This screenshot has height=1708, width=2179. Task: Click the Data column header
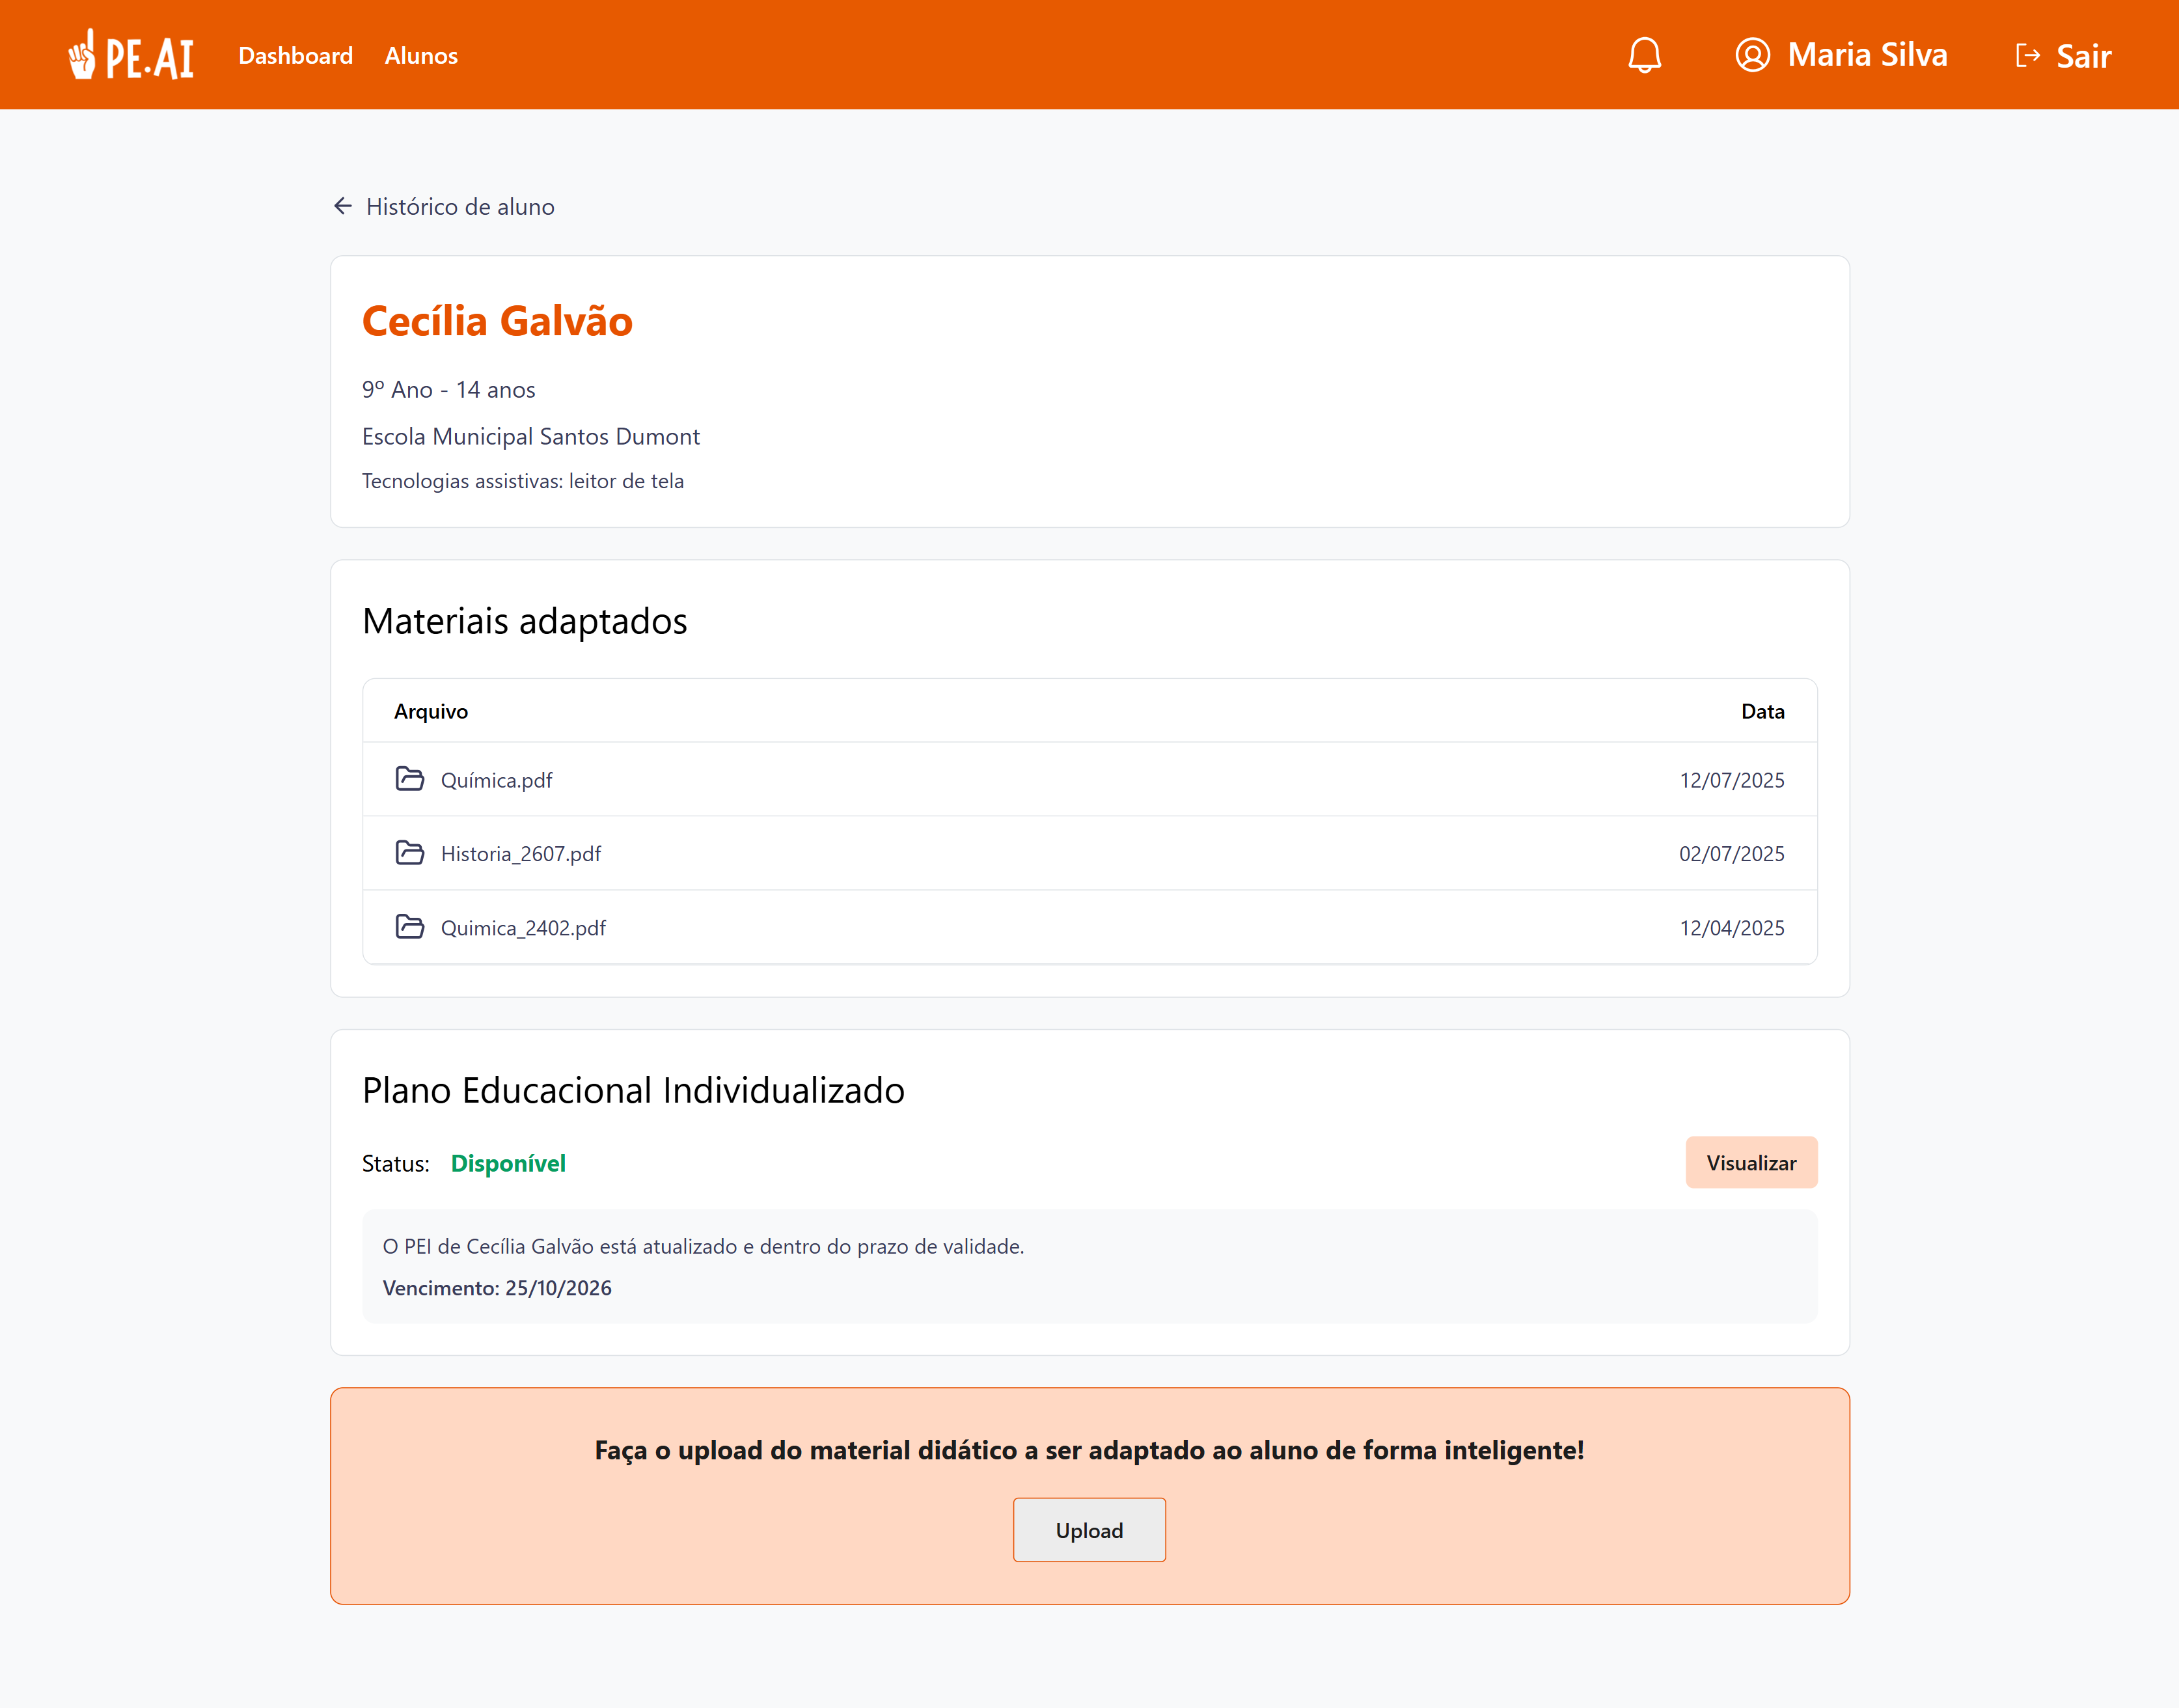(1763, 710)
